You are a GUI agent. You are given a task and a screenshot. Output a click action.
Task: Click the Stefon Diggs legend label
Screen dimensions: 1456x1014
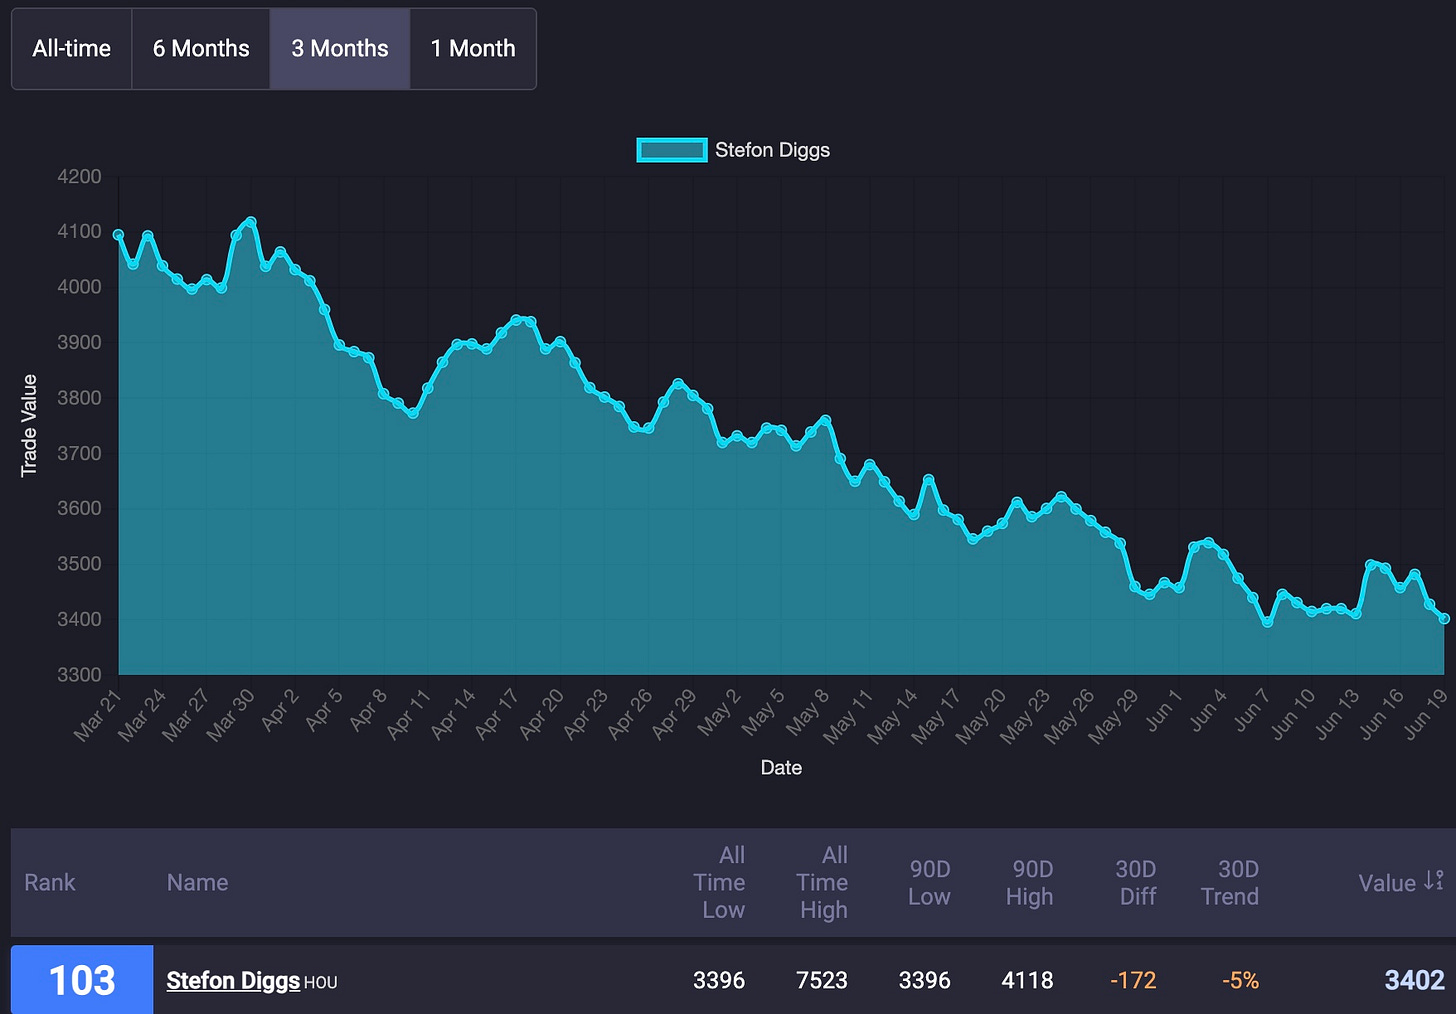tap(772, 150)
